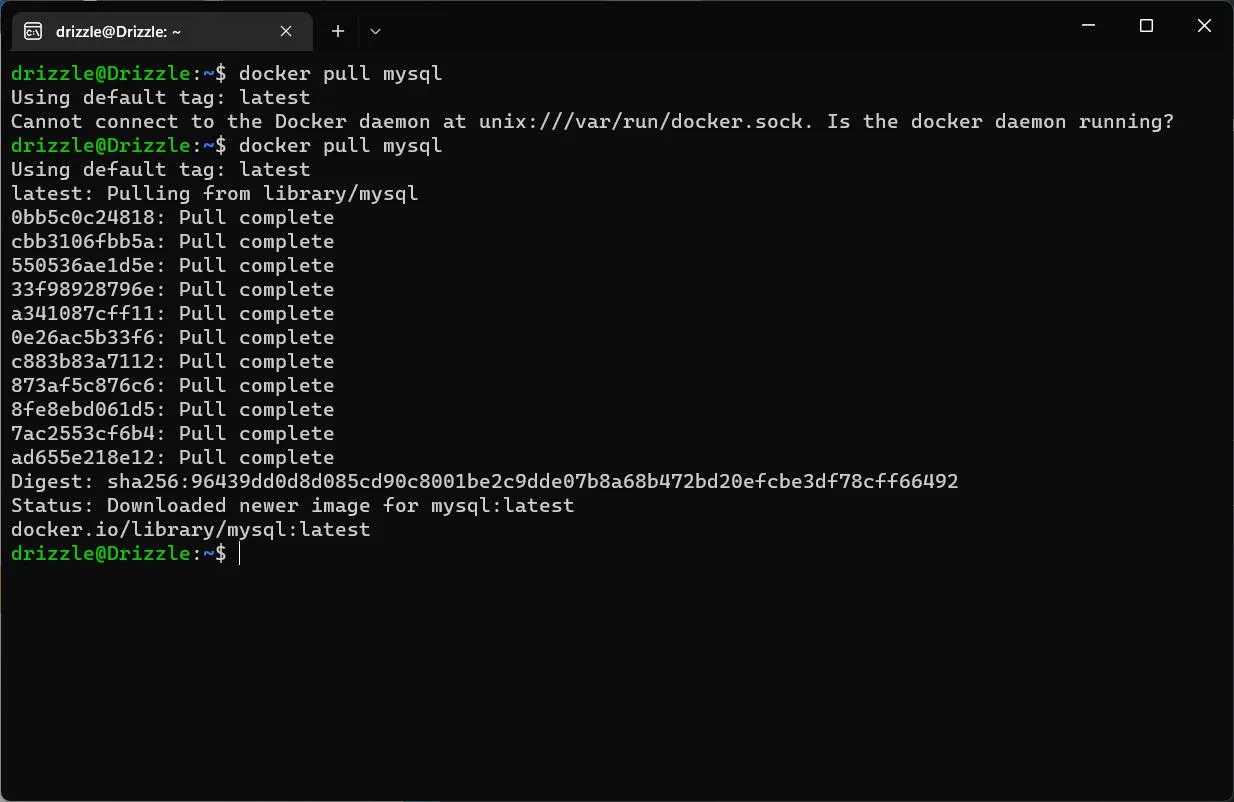Click the terminal icon in the tab
This screenshot has width=1234, height=802.
(33, 31)
